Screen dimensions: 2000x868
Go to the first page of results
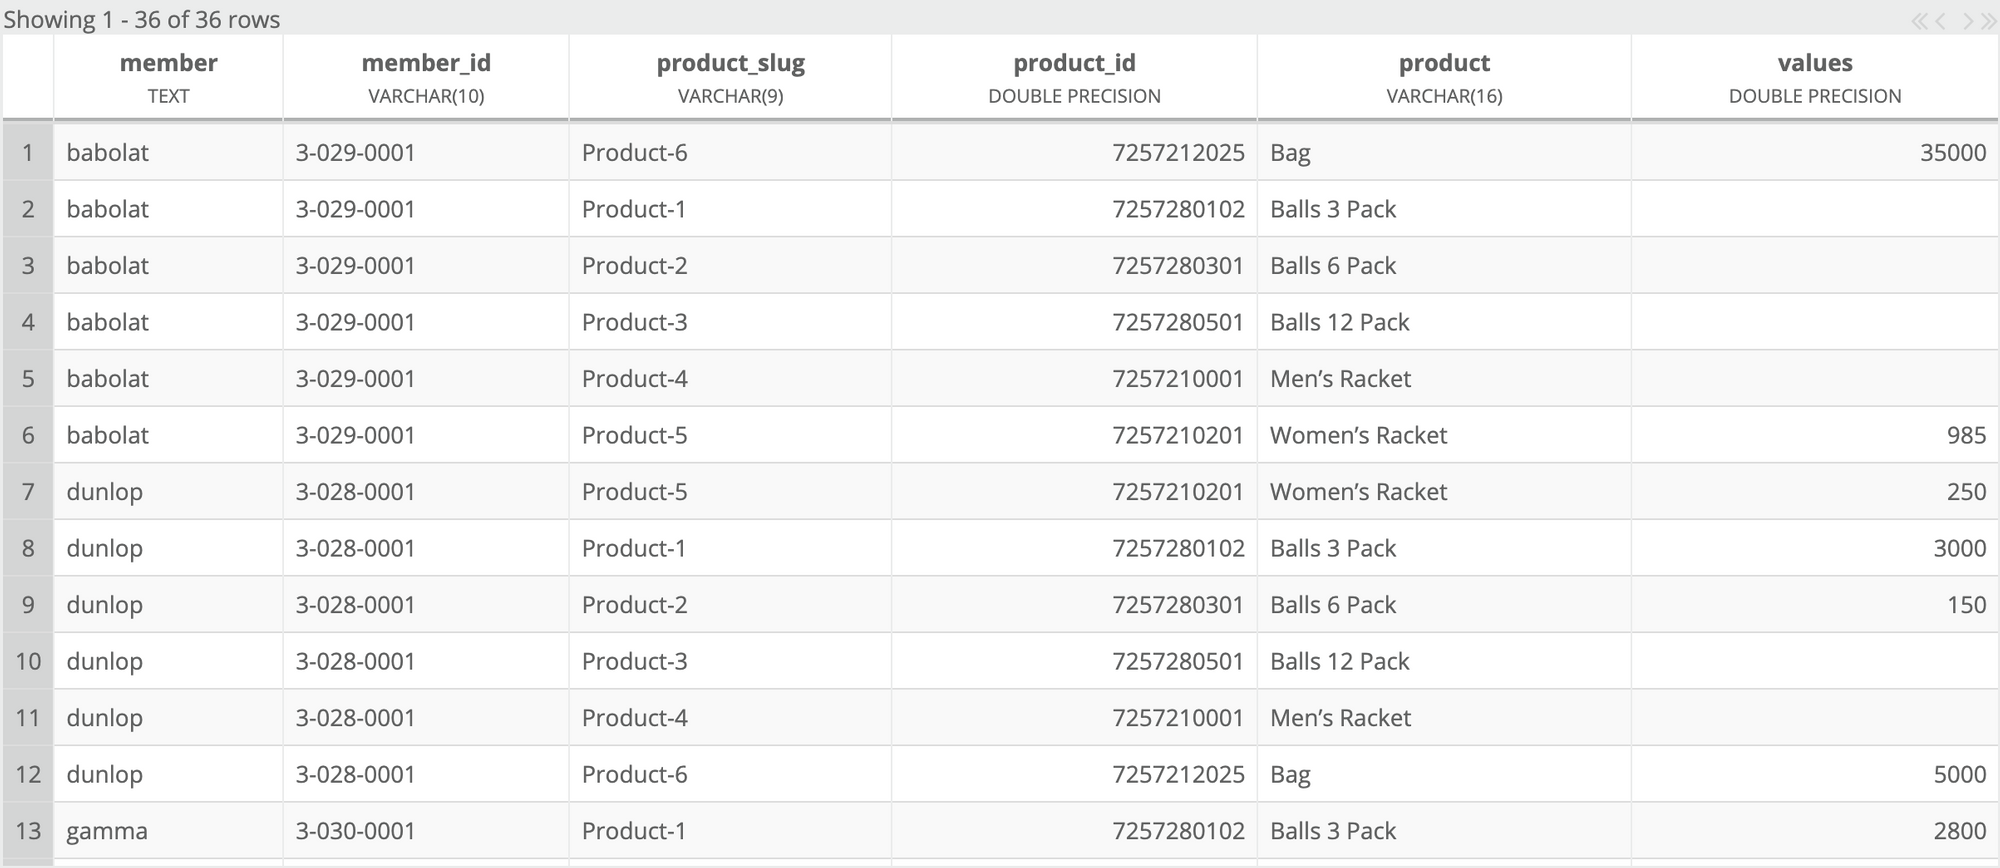(x=1919, y=21)
